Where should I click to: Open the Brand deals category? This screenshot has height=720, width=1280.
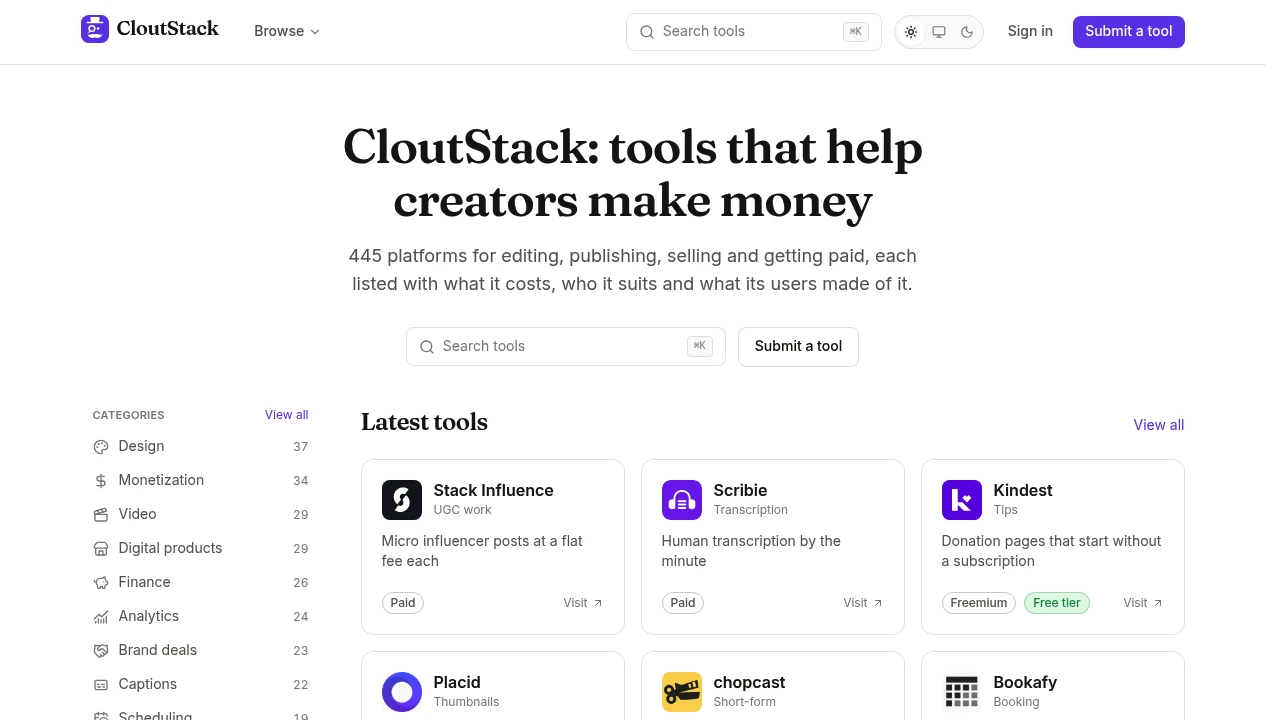click(x=200, y=650)
